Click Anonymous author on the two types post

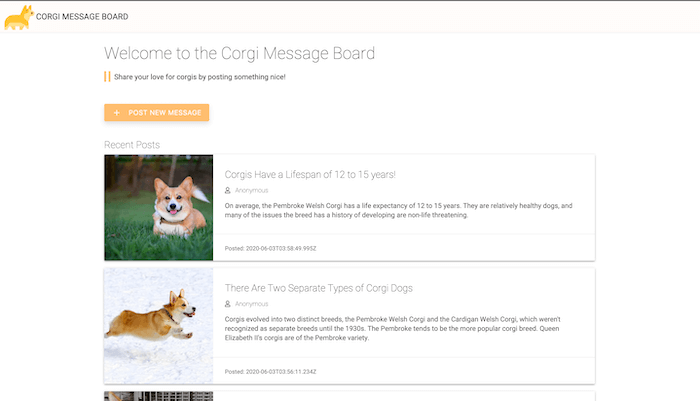click(x=252, y=303)
